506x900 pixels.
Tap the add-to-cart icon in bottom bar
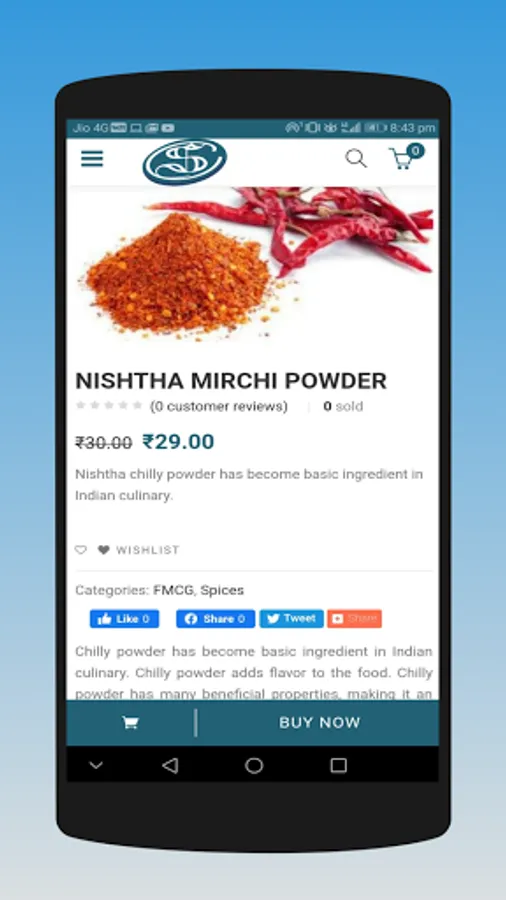pos(130,723)
